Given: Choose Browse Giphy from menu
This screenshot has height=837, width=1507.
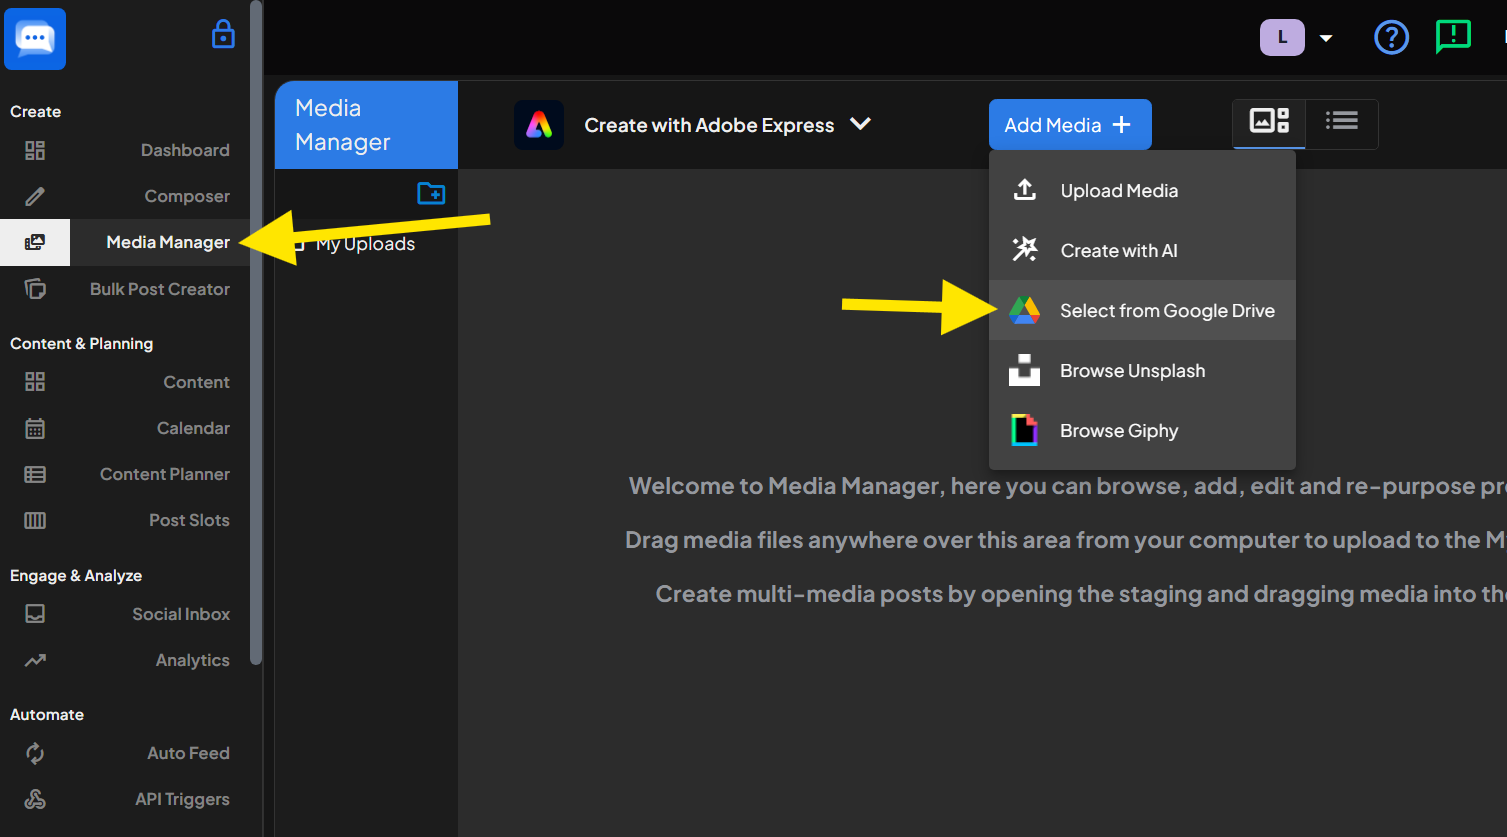Looking at the screenshot, I should point(1119,431).
